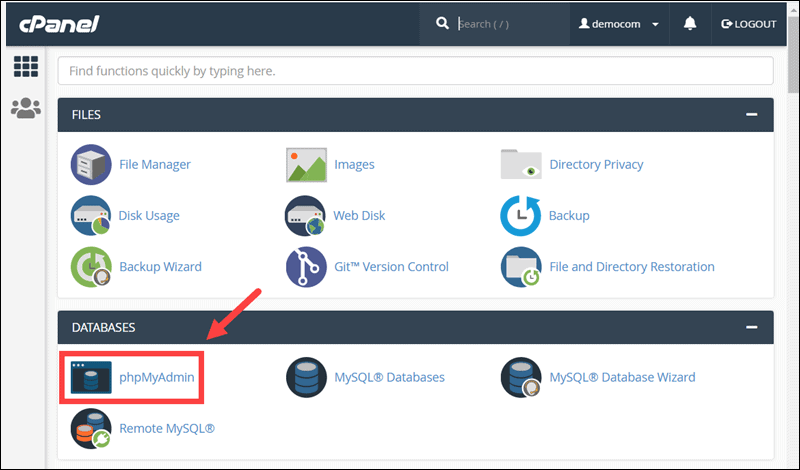Click the notifications bell icon

pos(690,23)
